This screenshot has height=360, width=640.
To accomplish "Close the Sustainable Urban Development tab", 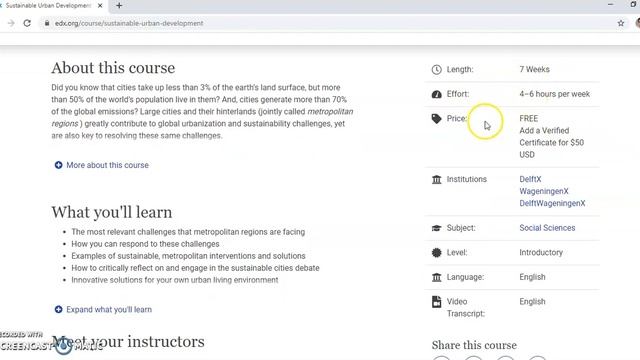I will click(100, 6).
